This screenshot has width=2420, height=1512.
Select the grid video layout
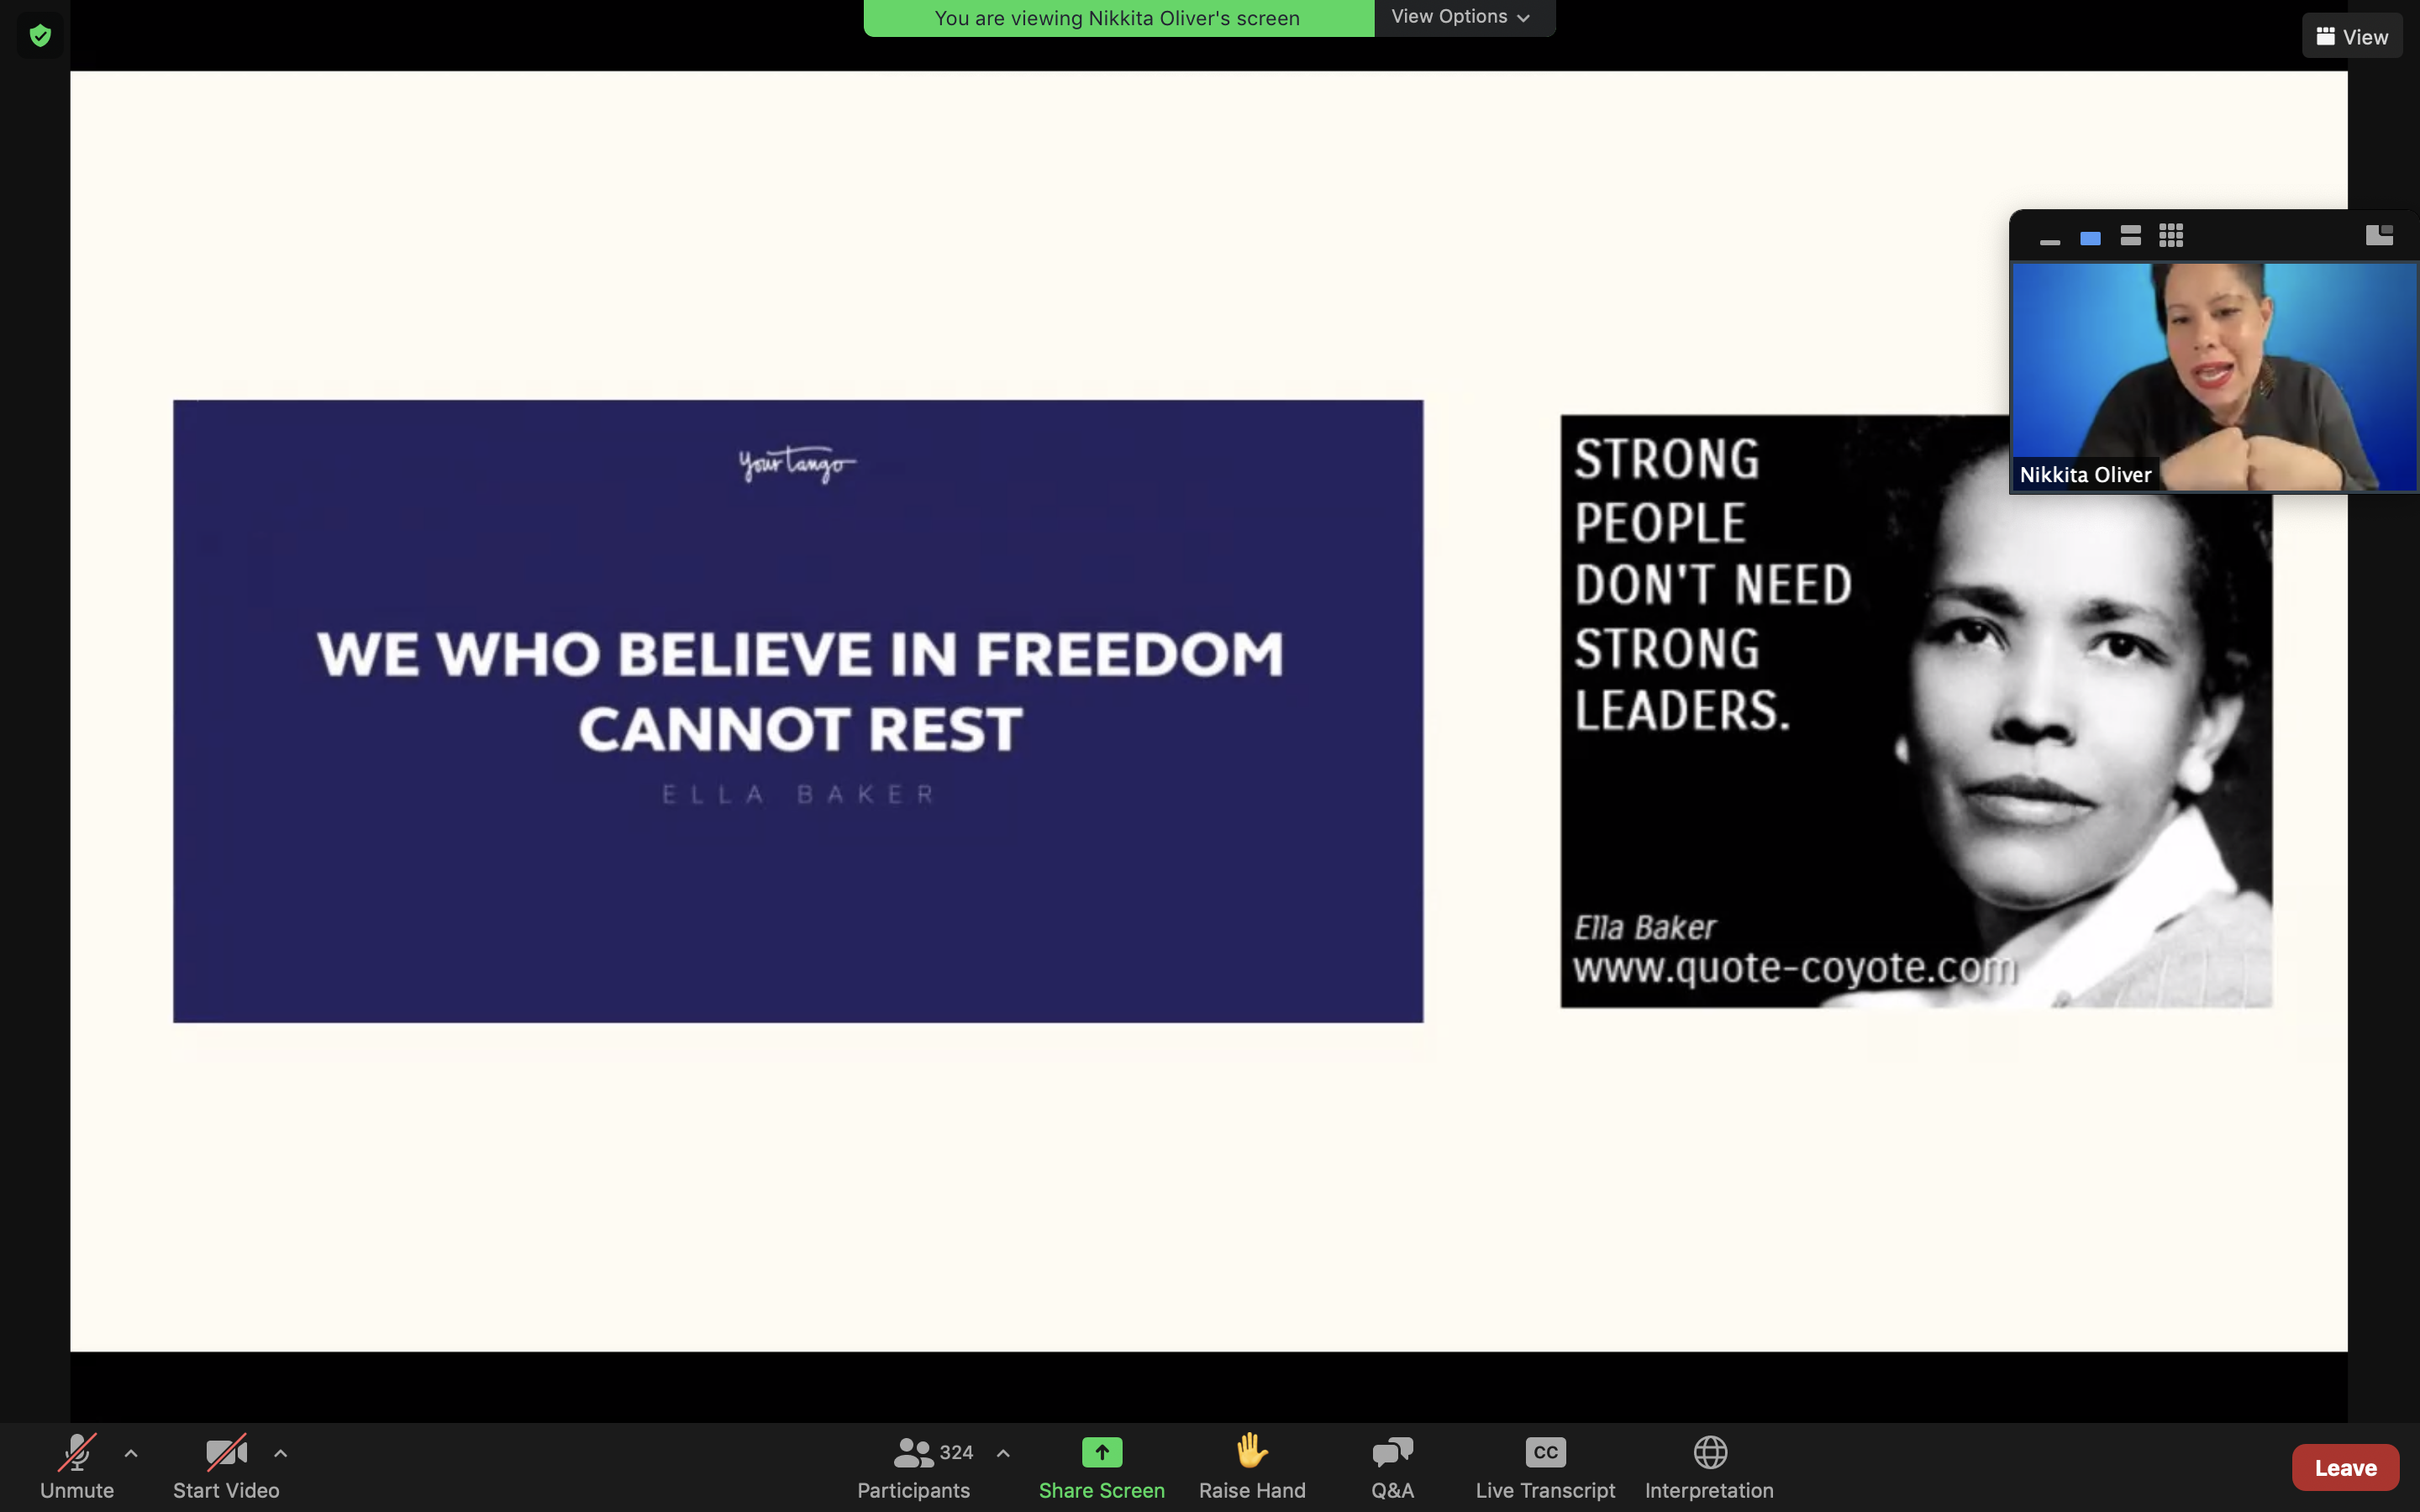pos(2171,235)
